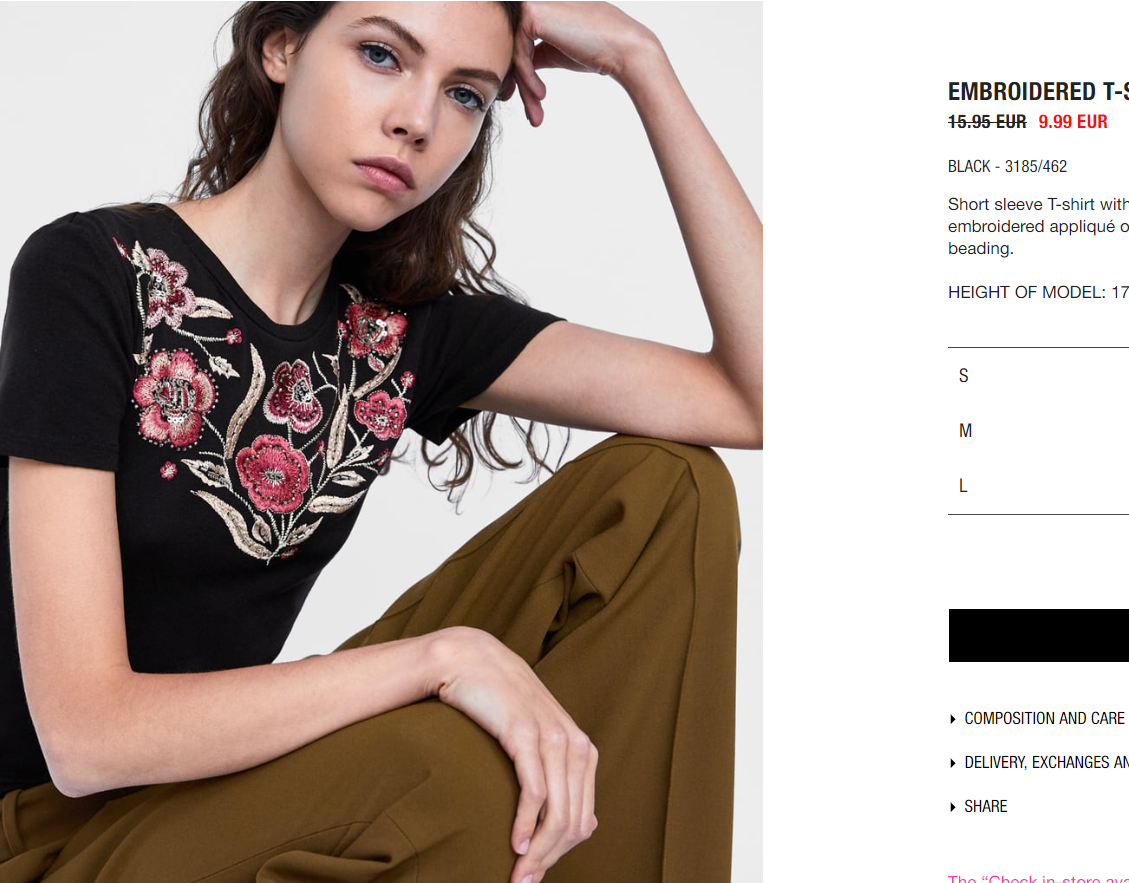Open the pink Check in-store availability link
This screenshot has height=883, width=1129.
click(1038, 878)
